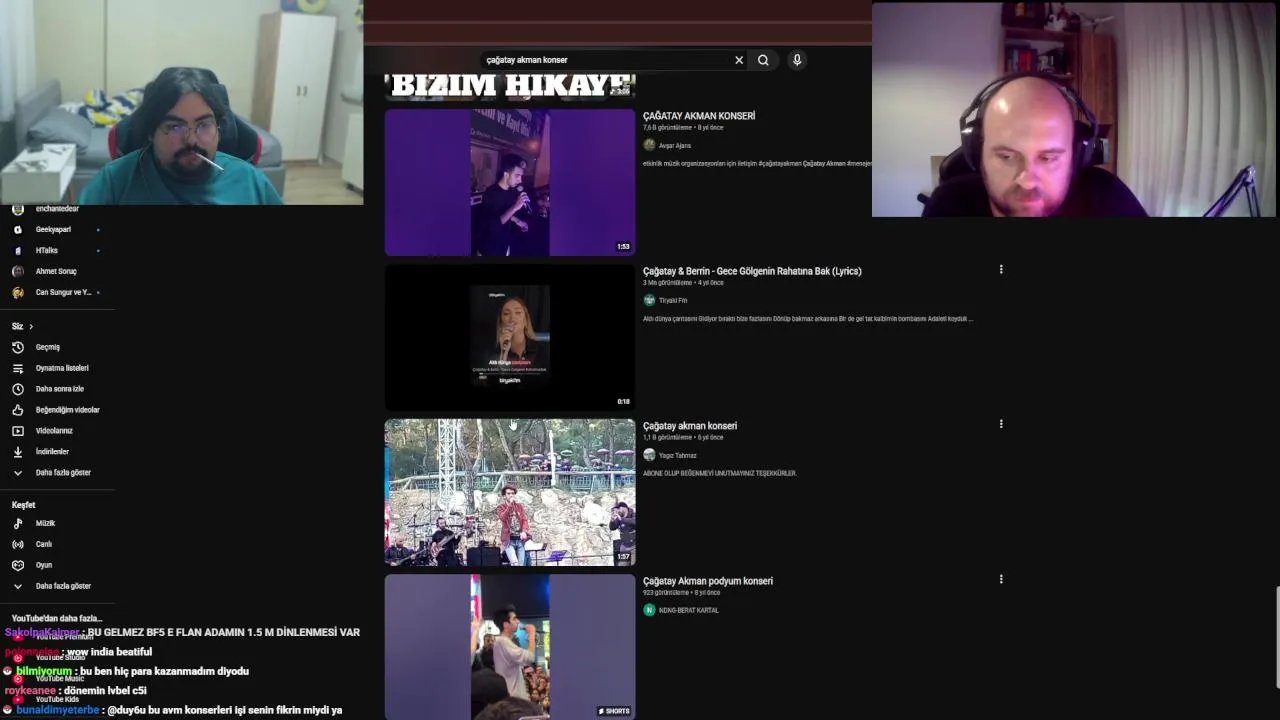Viewport: 1280px width, 720px height.
Task: Play the SHORTS podyum konseri thumbnail
Action: (510, 647)
